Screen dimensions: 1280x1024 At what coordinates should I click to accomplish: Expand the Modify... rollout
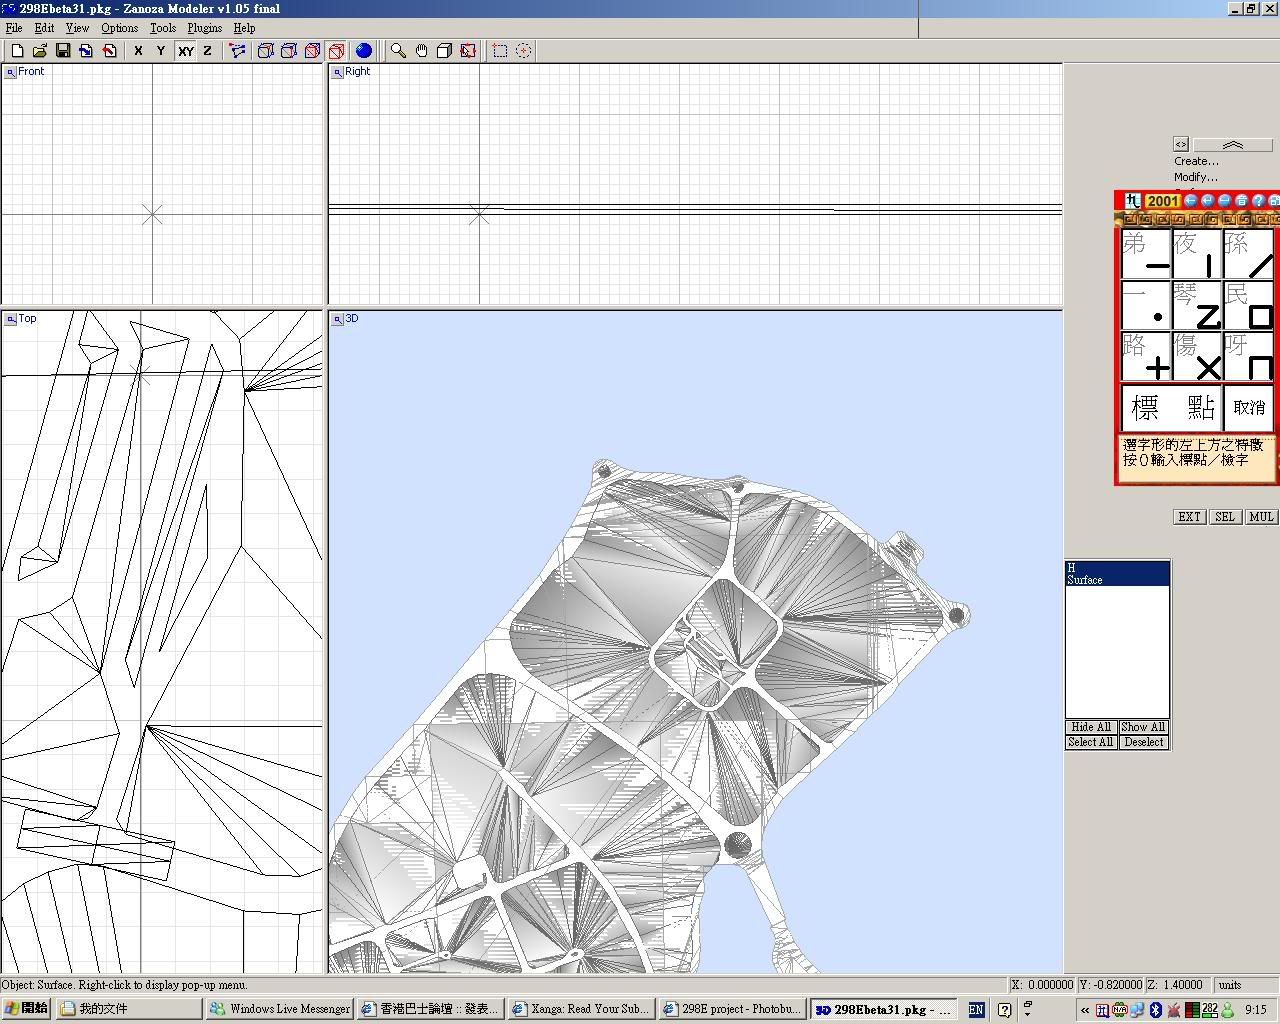1195,177
